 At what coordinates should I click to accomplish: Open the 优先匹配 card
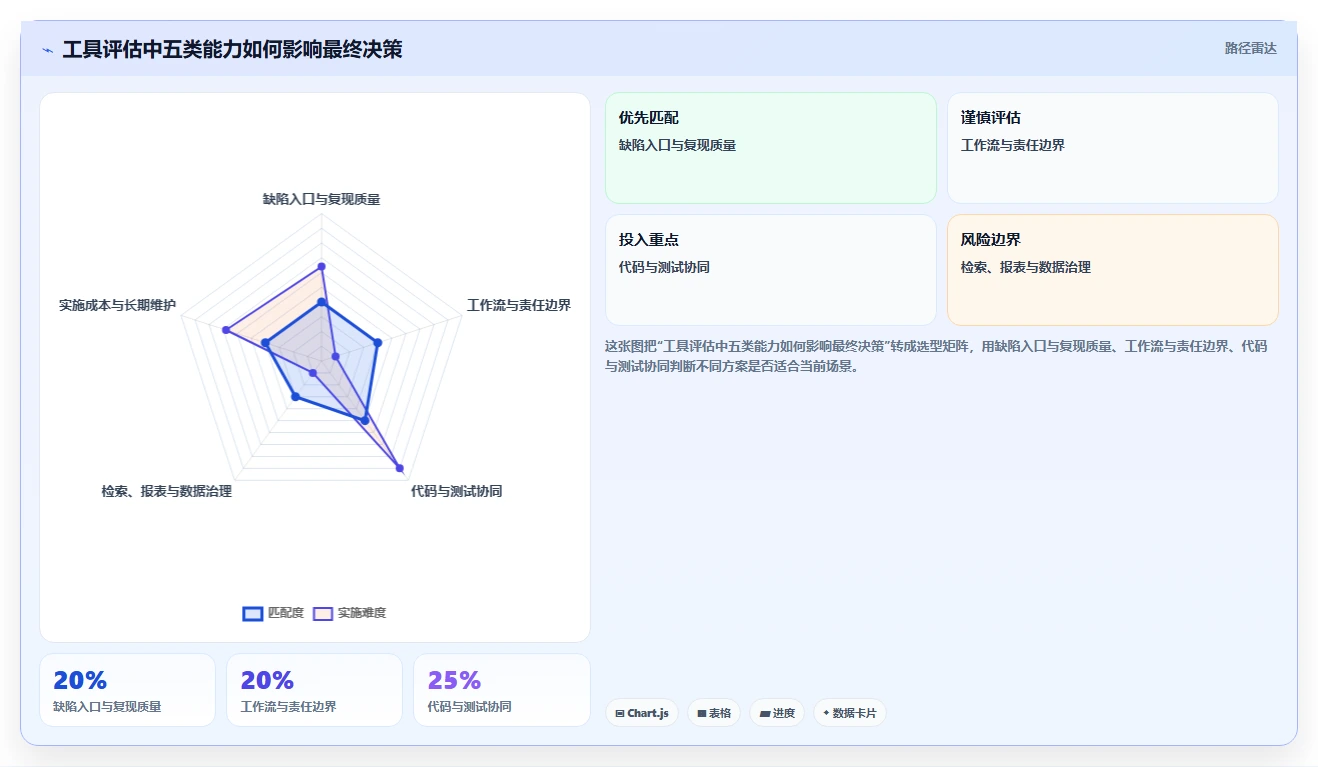(771, 148)
